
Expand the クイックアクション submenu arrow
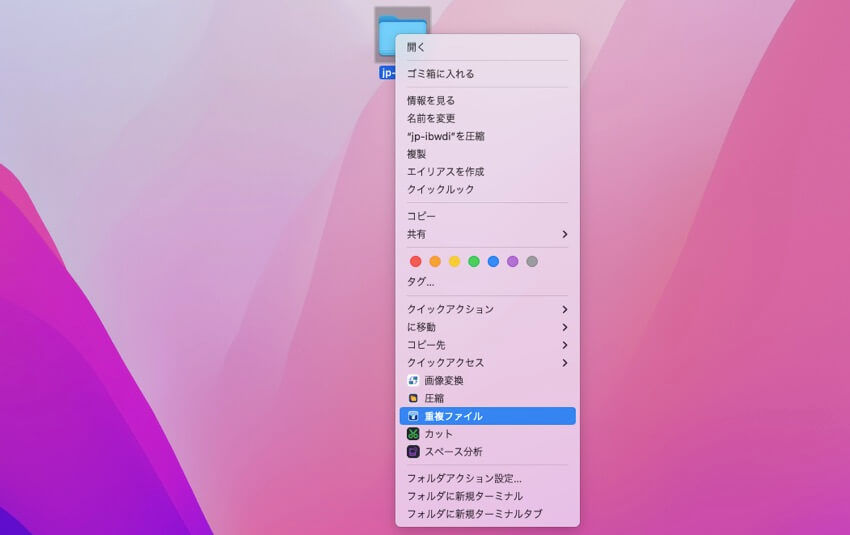[565, 310]
